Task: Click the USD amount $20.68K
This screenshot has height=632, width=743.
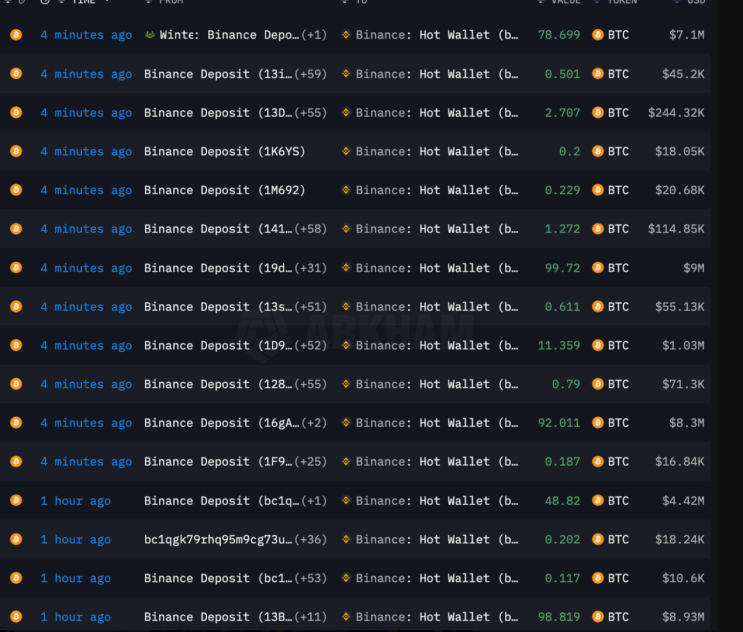Action: 680,190
